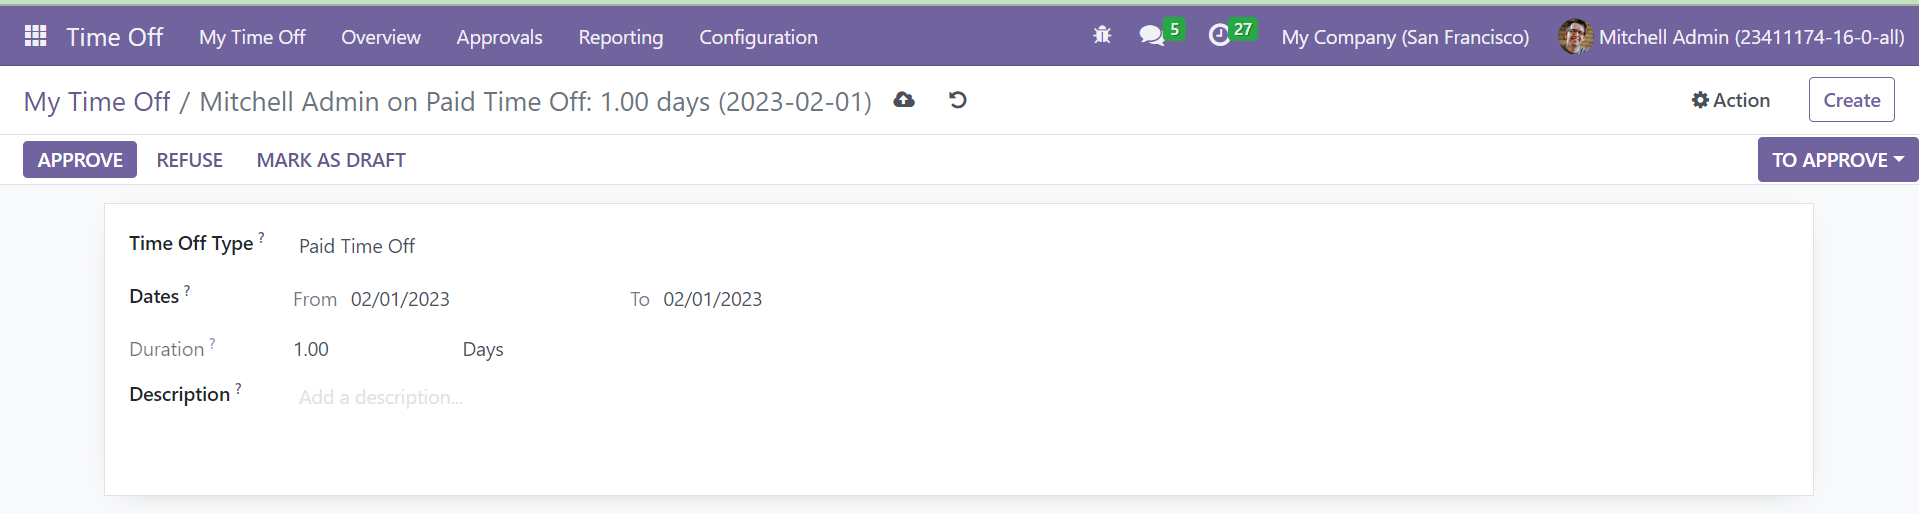The image size is (1919, 513).
Task: Click the APPROVE button
Action: pos(80,160)
